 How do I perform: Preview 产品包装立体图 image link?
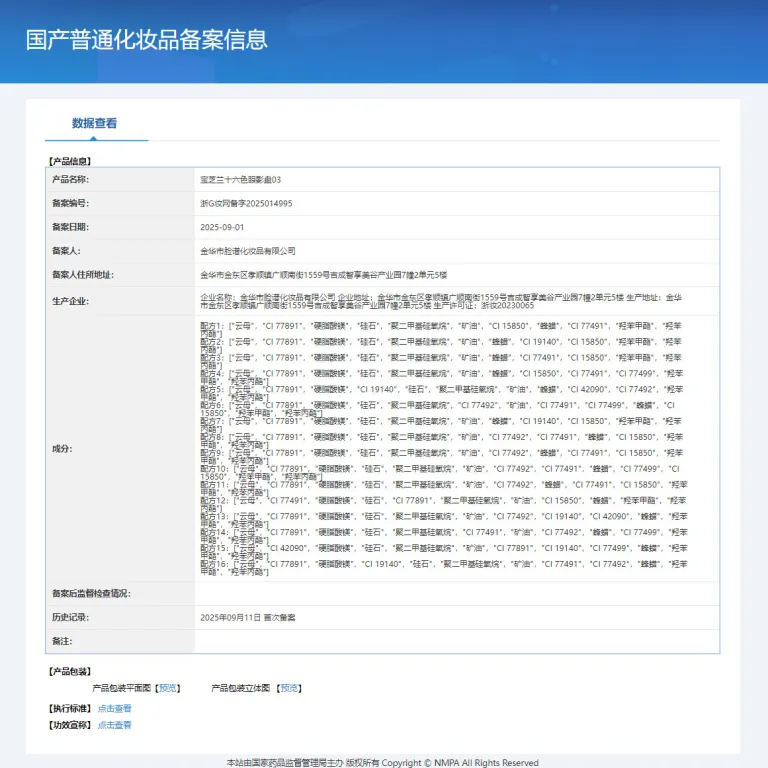click(x=289, y=688)
